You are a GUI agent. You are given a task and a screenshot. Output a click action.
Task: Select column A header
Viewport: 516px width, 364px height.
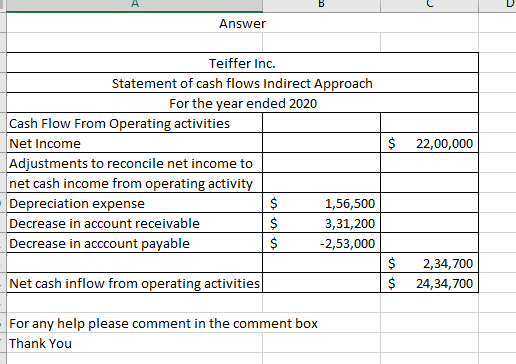coord(135,6)
